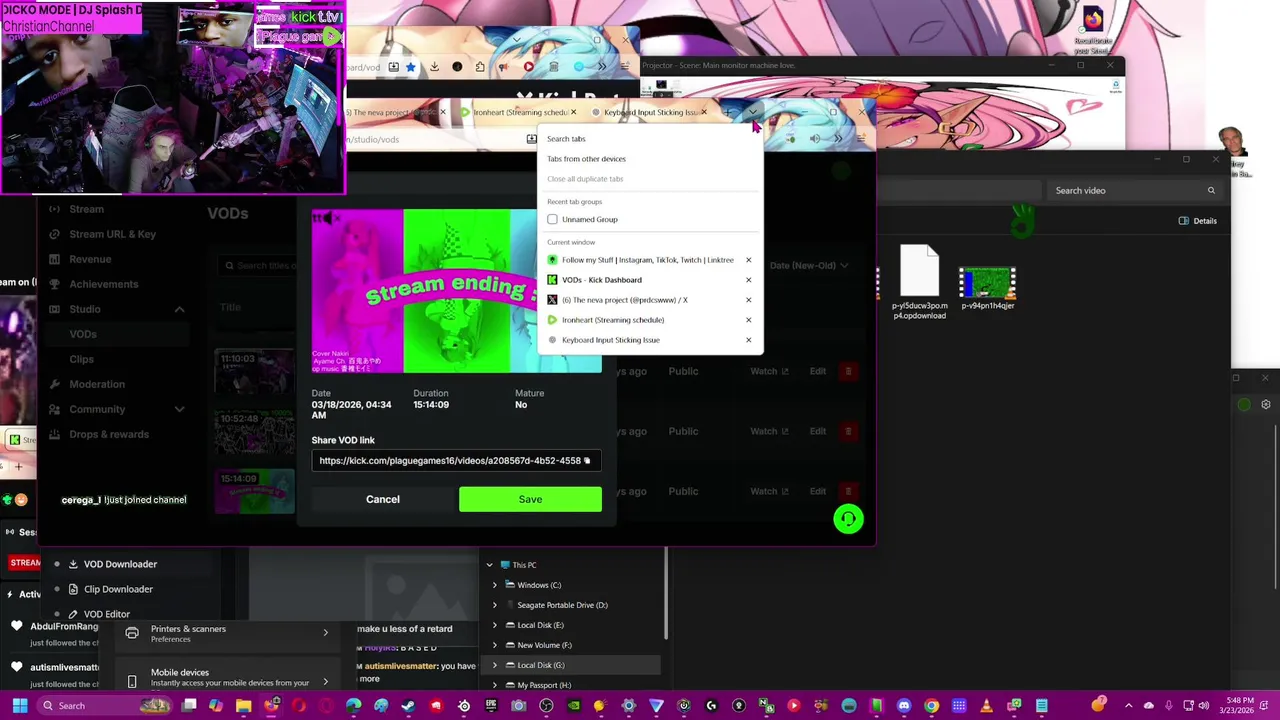
Task: Expand the Community section chevron
Action: click(x=179, y=409)
